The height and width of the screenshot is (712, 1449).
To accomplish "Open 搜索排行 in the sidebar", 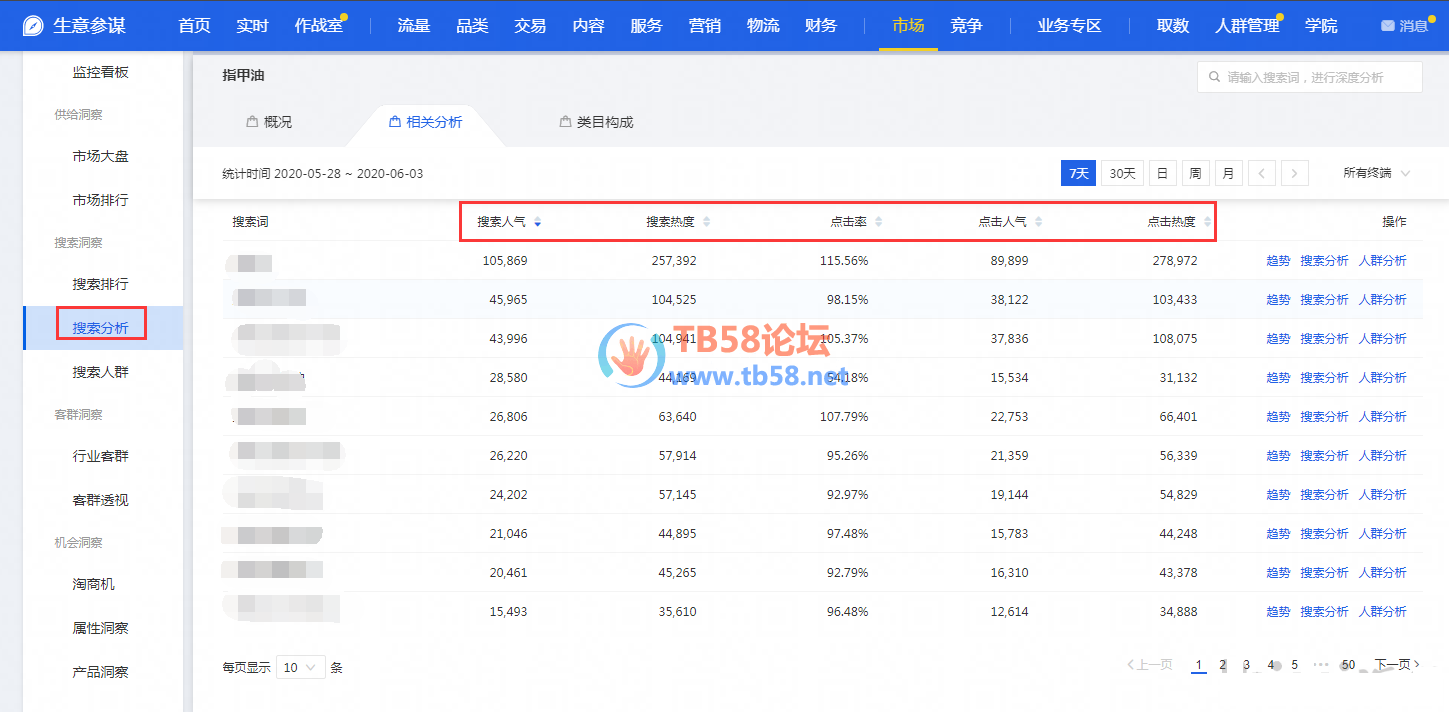I will point(100,284).
